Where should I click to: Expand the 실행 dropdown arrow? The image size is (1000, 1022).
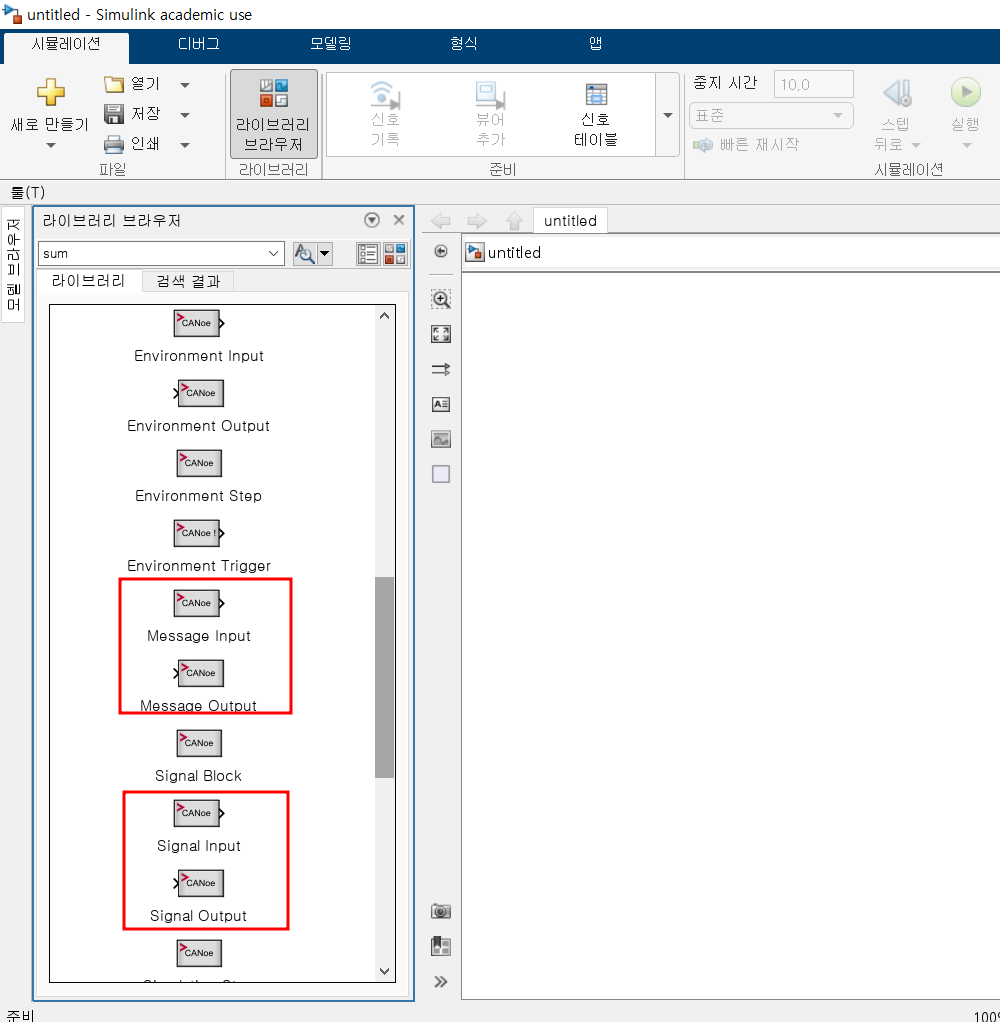967,145
